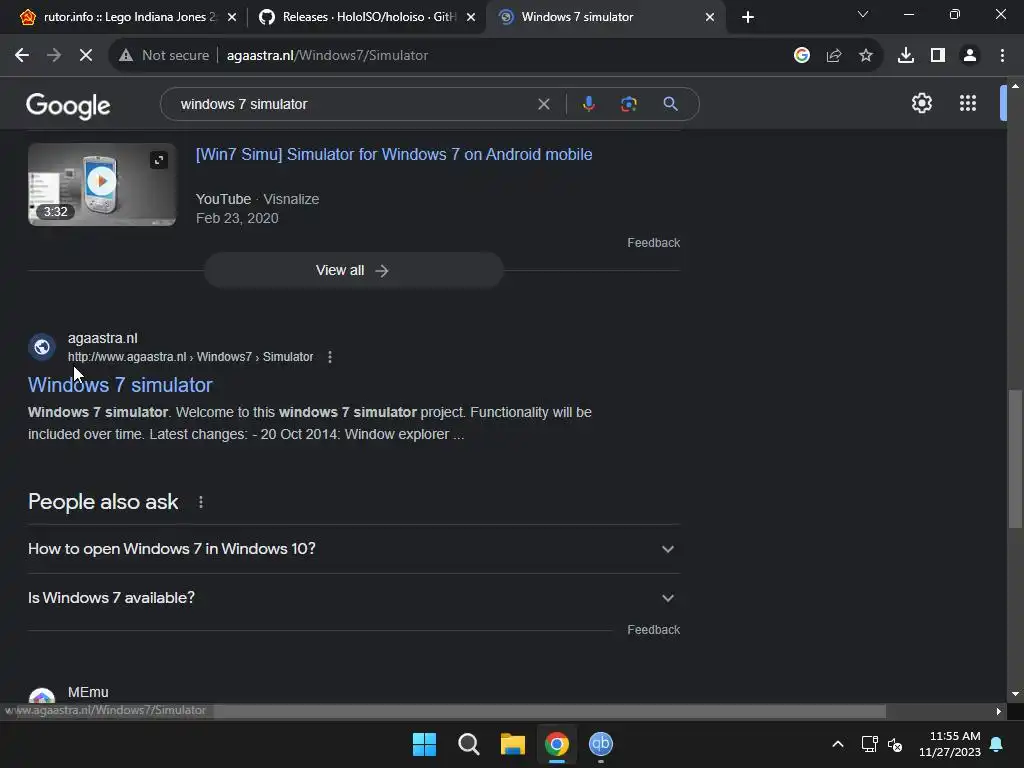Bookmark this tab with the star
This screenshot has width=1024, height=768.
(x=865, y=56)
